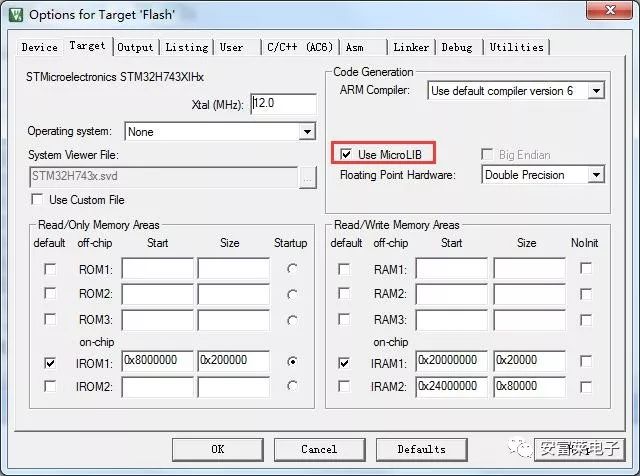Click the IRAM1 Size field showing 0x20000
The width and height of the screenshot is (640, 476).
point(529,361)
